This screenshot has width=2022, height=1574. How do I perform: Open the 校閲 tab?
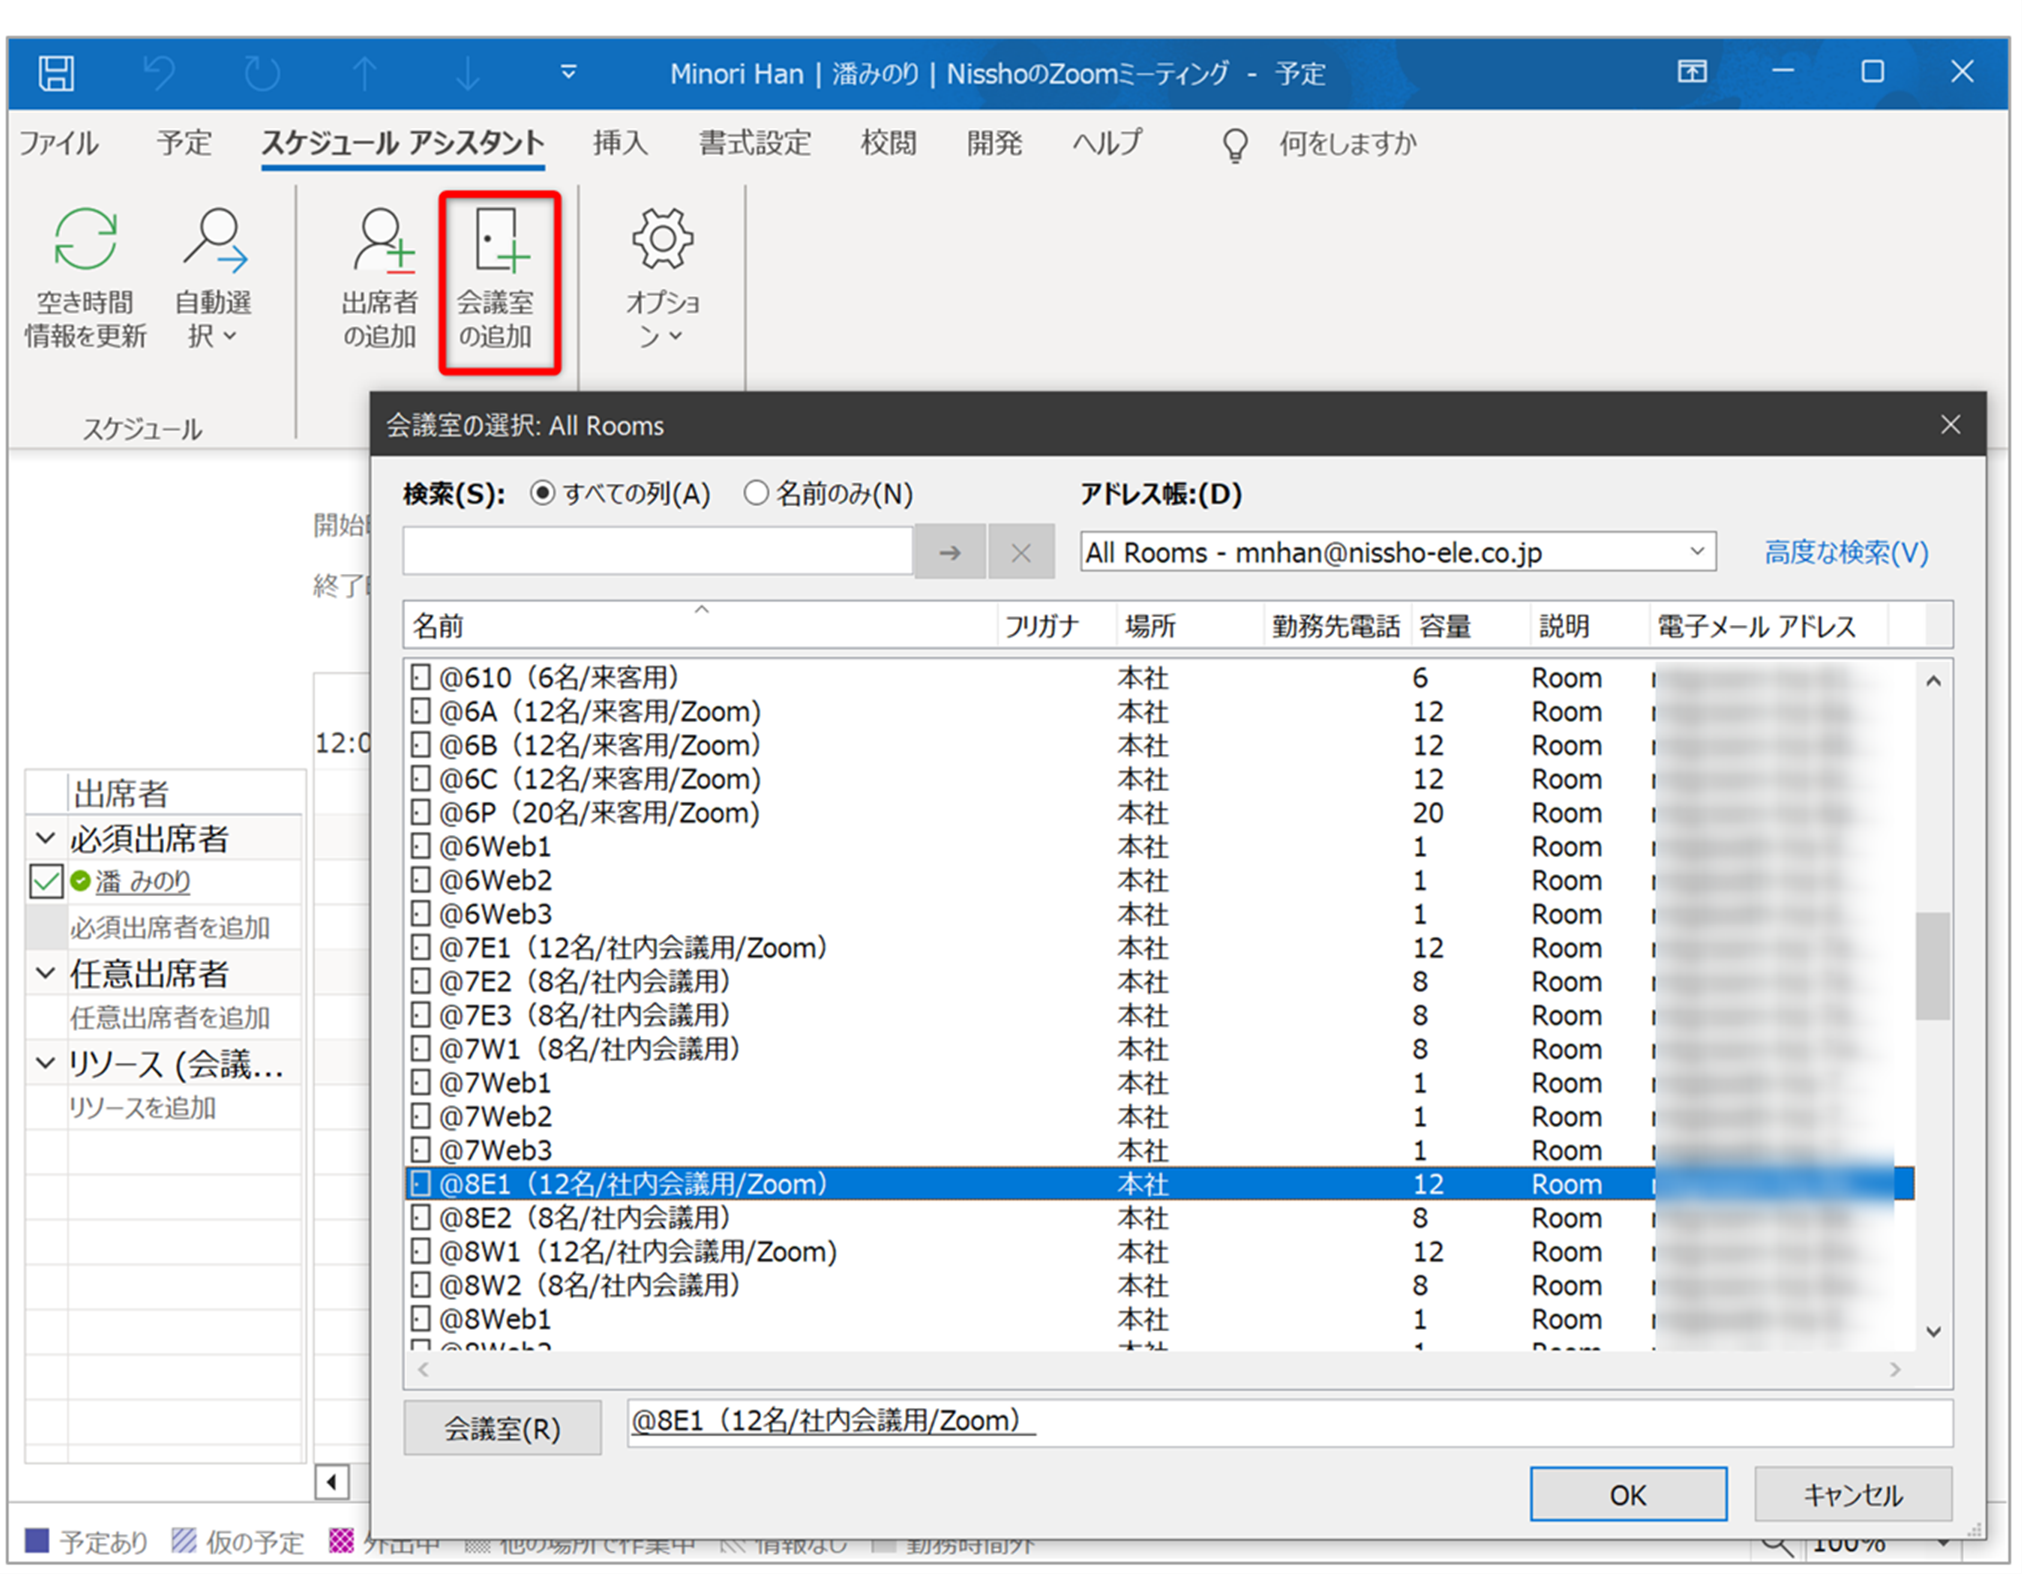pyautogui.click(x=888, y=143)
